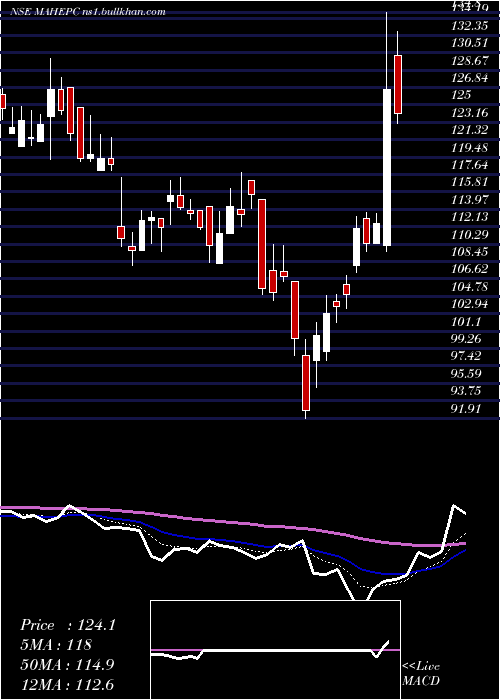Screen dimensions: 500x700
Task: Click the 12MA : 112.6 readout
Action: [67, 684]
